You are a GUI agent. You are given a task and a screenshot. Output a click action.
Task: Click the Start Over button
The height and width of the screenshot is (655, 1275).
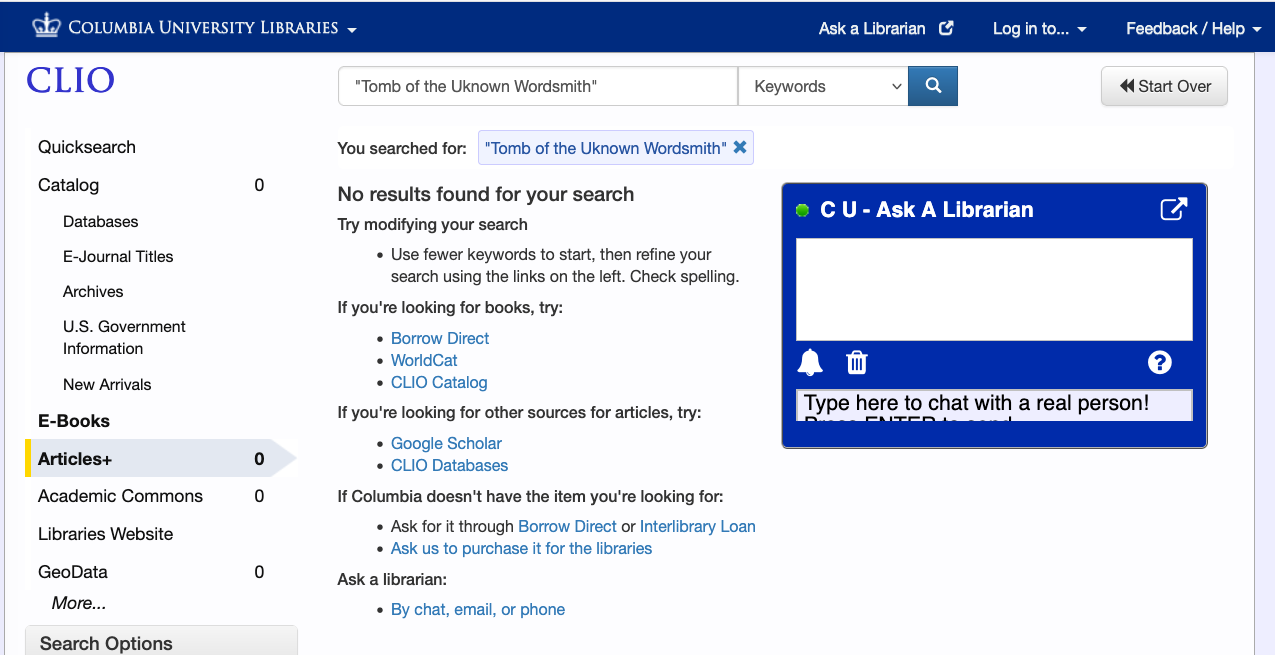1164,86
